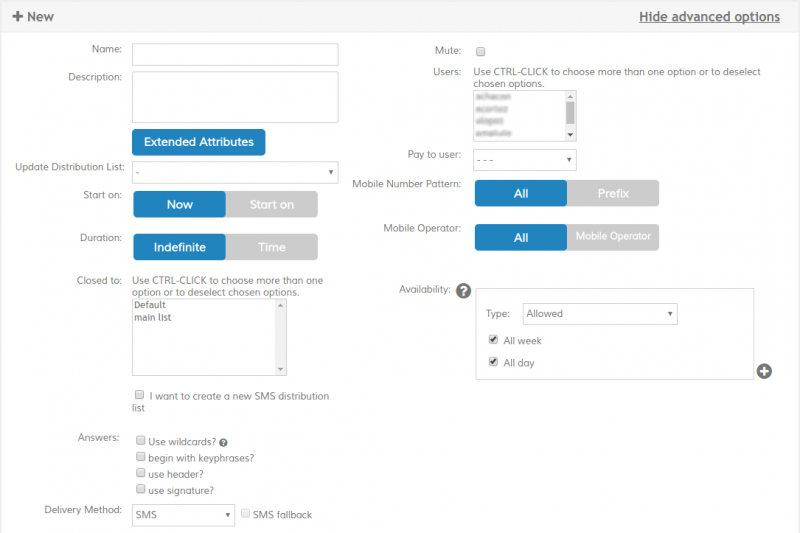
Task: Switch Start on to the Start on option
Action: click(271, 204)
